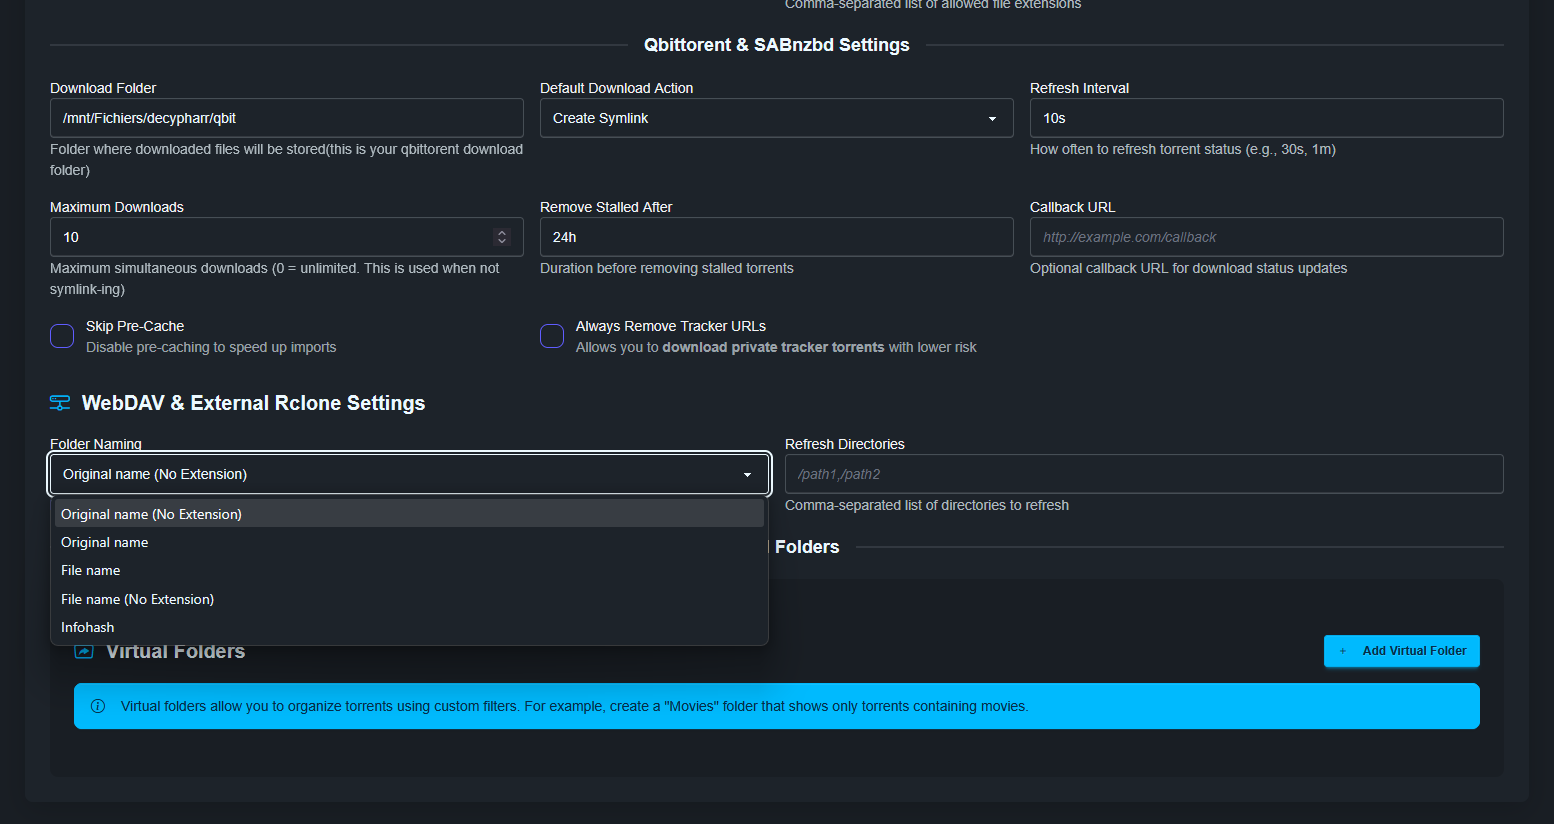Enable the Skip Pre-Cache checkbox
This screenshot has height=824, width=1554.
pyautogui.click(x=62, y=336)
